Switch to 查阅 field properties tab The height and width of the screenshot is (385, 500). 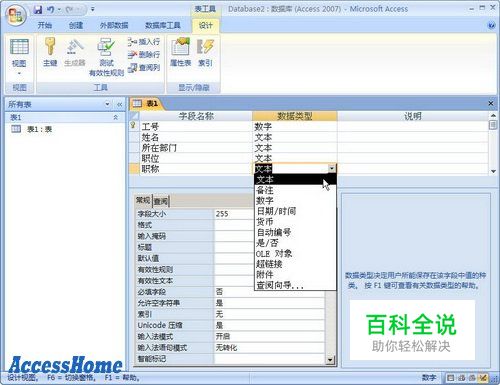[161, 201]
